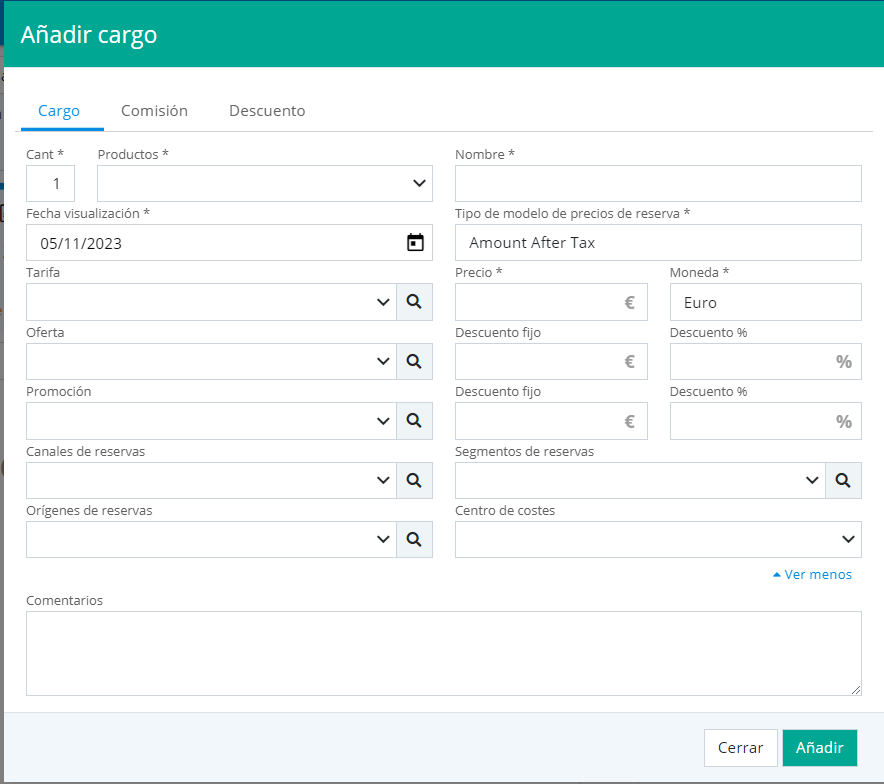This screenshot has height=784, width=884.
Task: Switch to the Descuento tab
Action: click(x=267, y=111)
